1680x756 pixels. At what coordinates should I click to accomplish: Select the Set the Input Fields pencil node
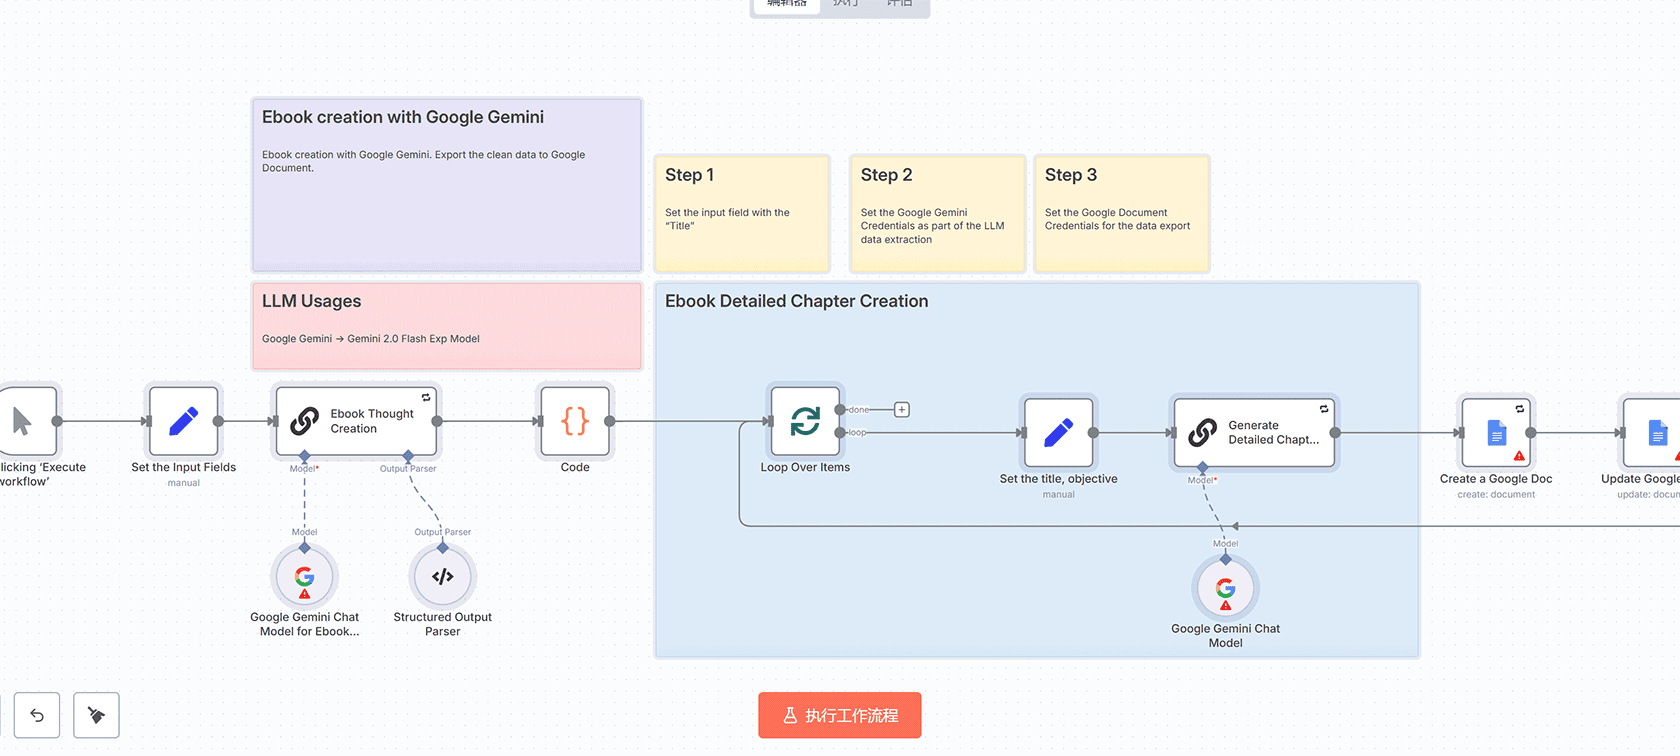[x=183, y=421]
